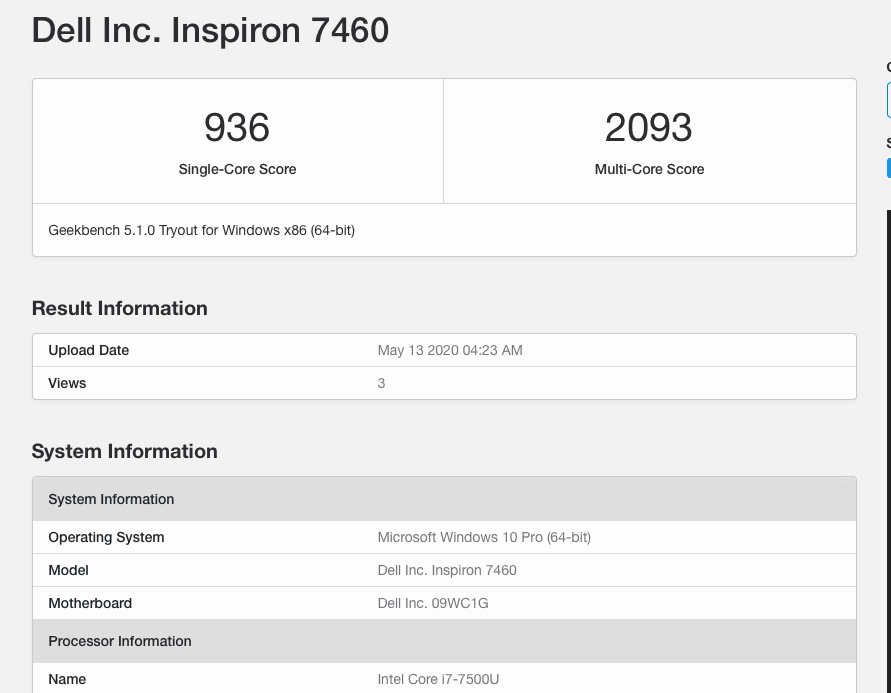Select the model value Dell Inc. Inspiron 7460

447,570
